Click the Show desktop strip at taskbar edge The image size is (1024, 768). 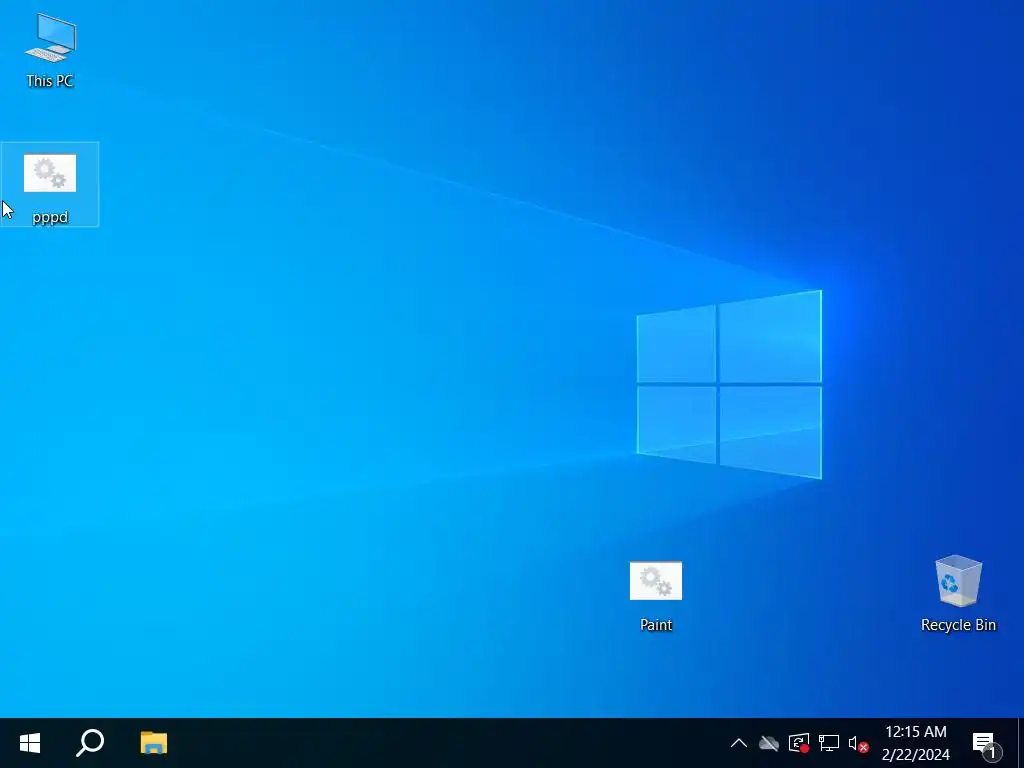1020,743
